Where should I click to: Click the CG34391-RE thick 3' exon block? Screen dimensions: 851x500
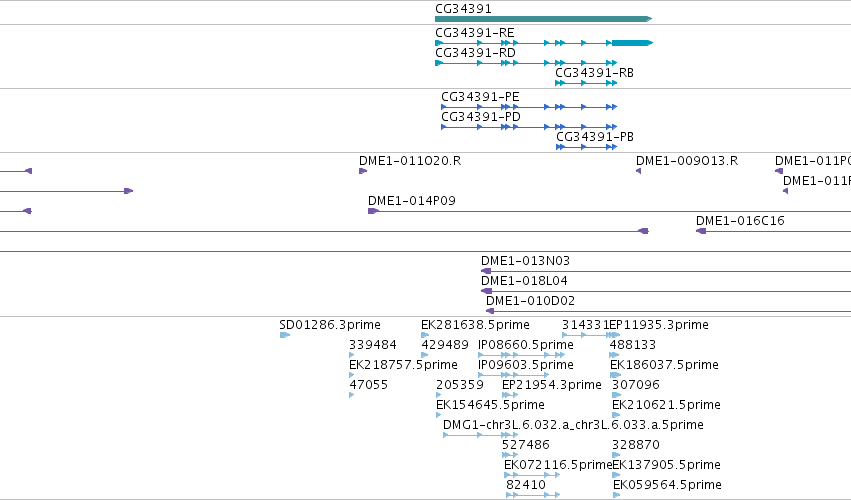pos(632,43)
